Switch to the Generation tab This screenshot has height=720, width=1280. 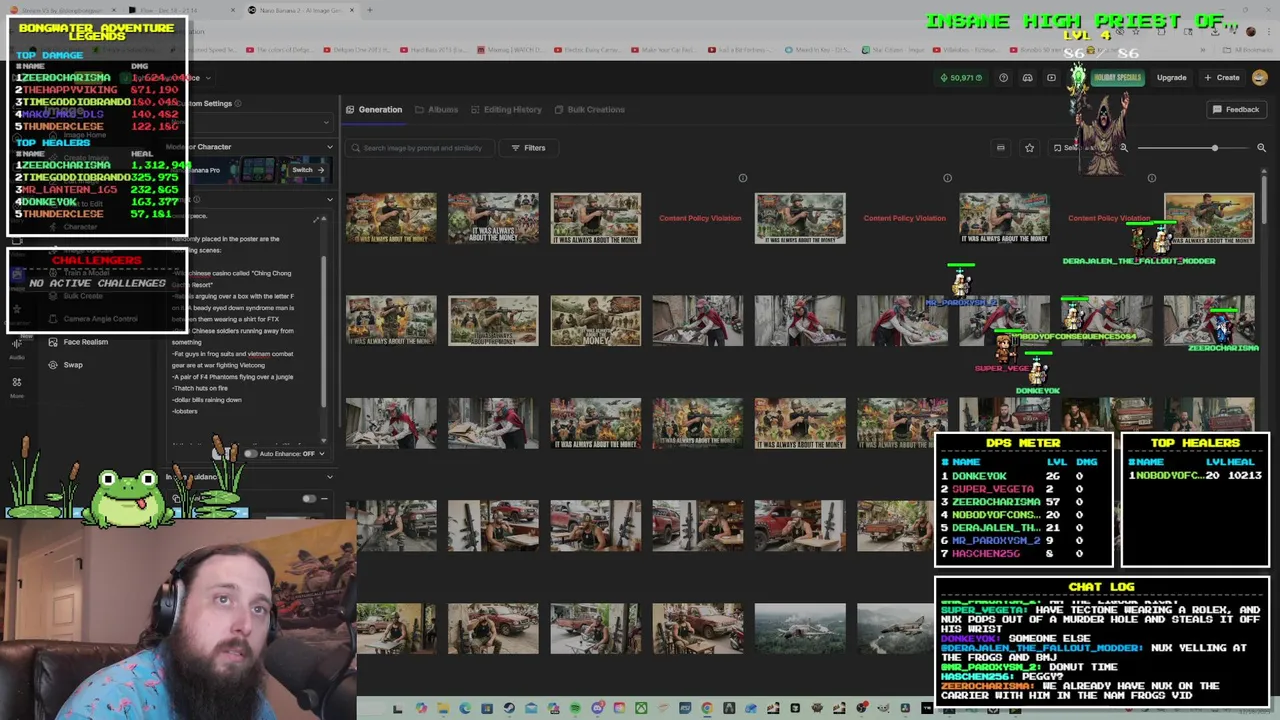pyautogui.click(x=374, y=110)
